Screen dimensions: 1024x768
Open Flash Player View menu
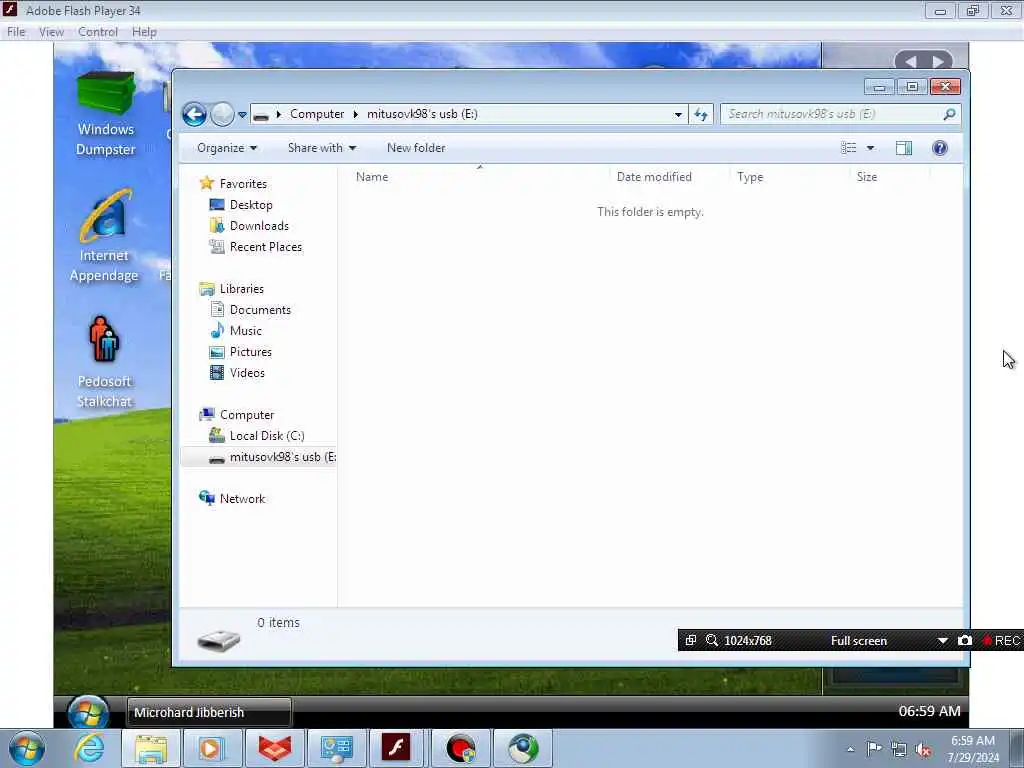point(51,32)
